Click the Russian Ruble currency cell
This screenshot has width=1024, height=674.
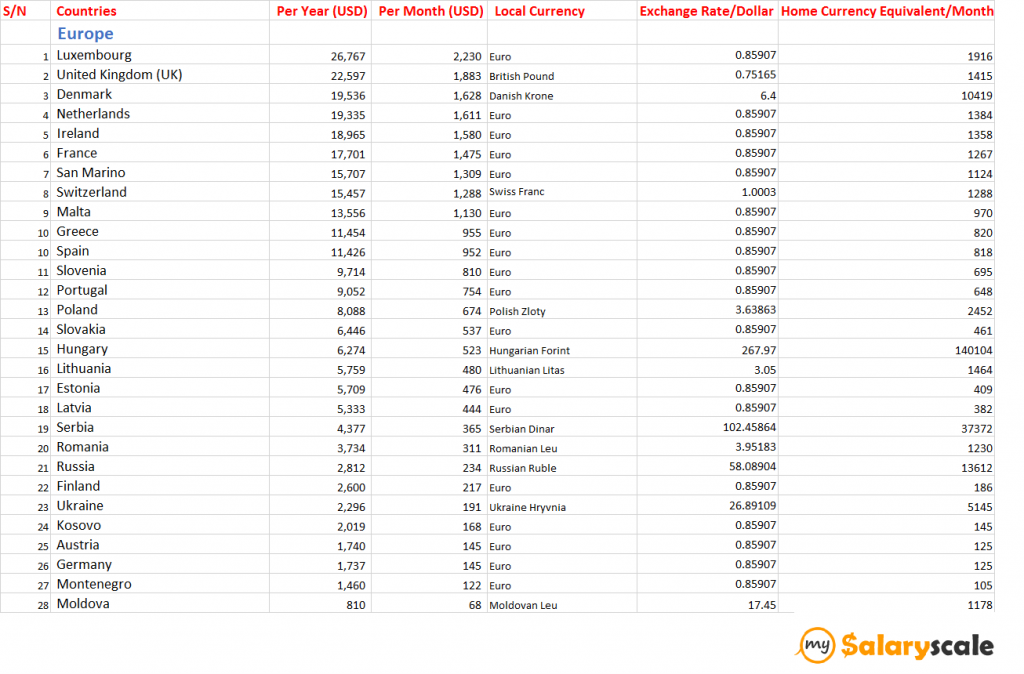(x=522, y=468)
